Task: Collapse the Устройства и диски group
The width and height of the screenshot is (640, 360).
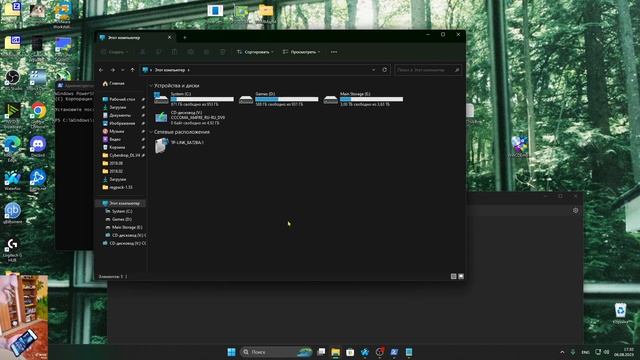Action: coord(151,86)
